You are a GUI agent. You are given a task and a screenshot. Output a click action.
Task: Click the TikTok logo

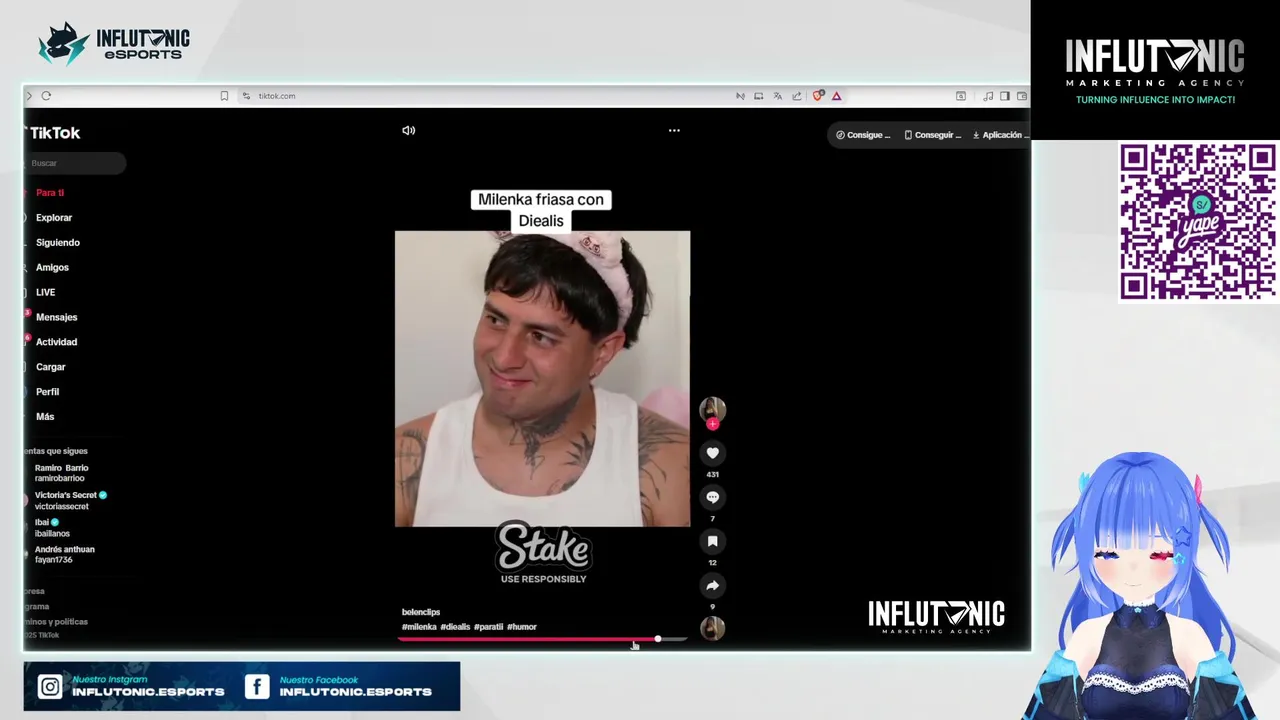pyautogui.click(x=54, y=133)
